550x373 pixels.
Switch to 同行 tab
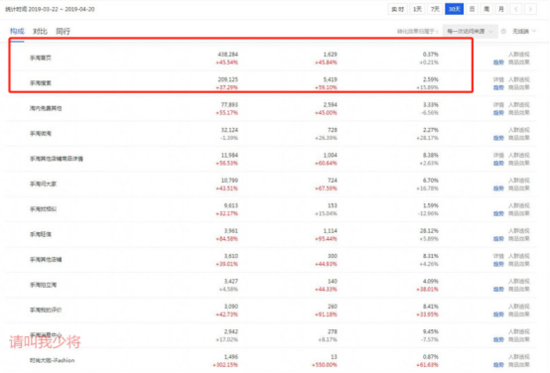click(x=63, y=31)
